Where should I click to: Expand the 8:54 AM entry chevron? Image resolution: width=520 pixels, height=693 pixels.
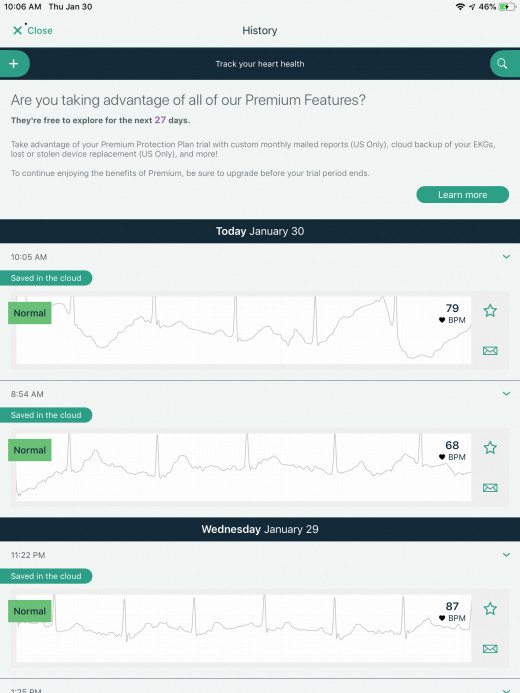click(506, 394)
